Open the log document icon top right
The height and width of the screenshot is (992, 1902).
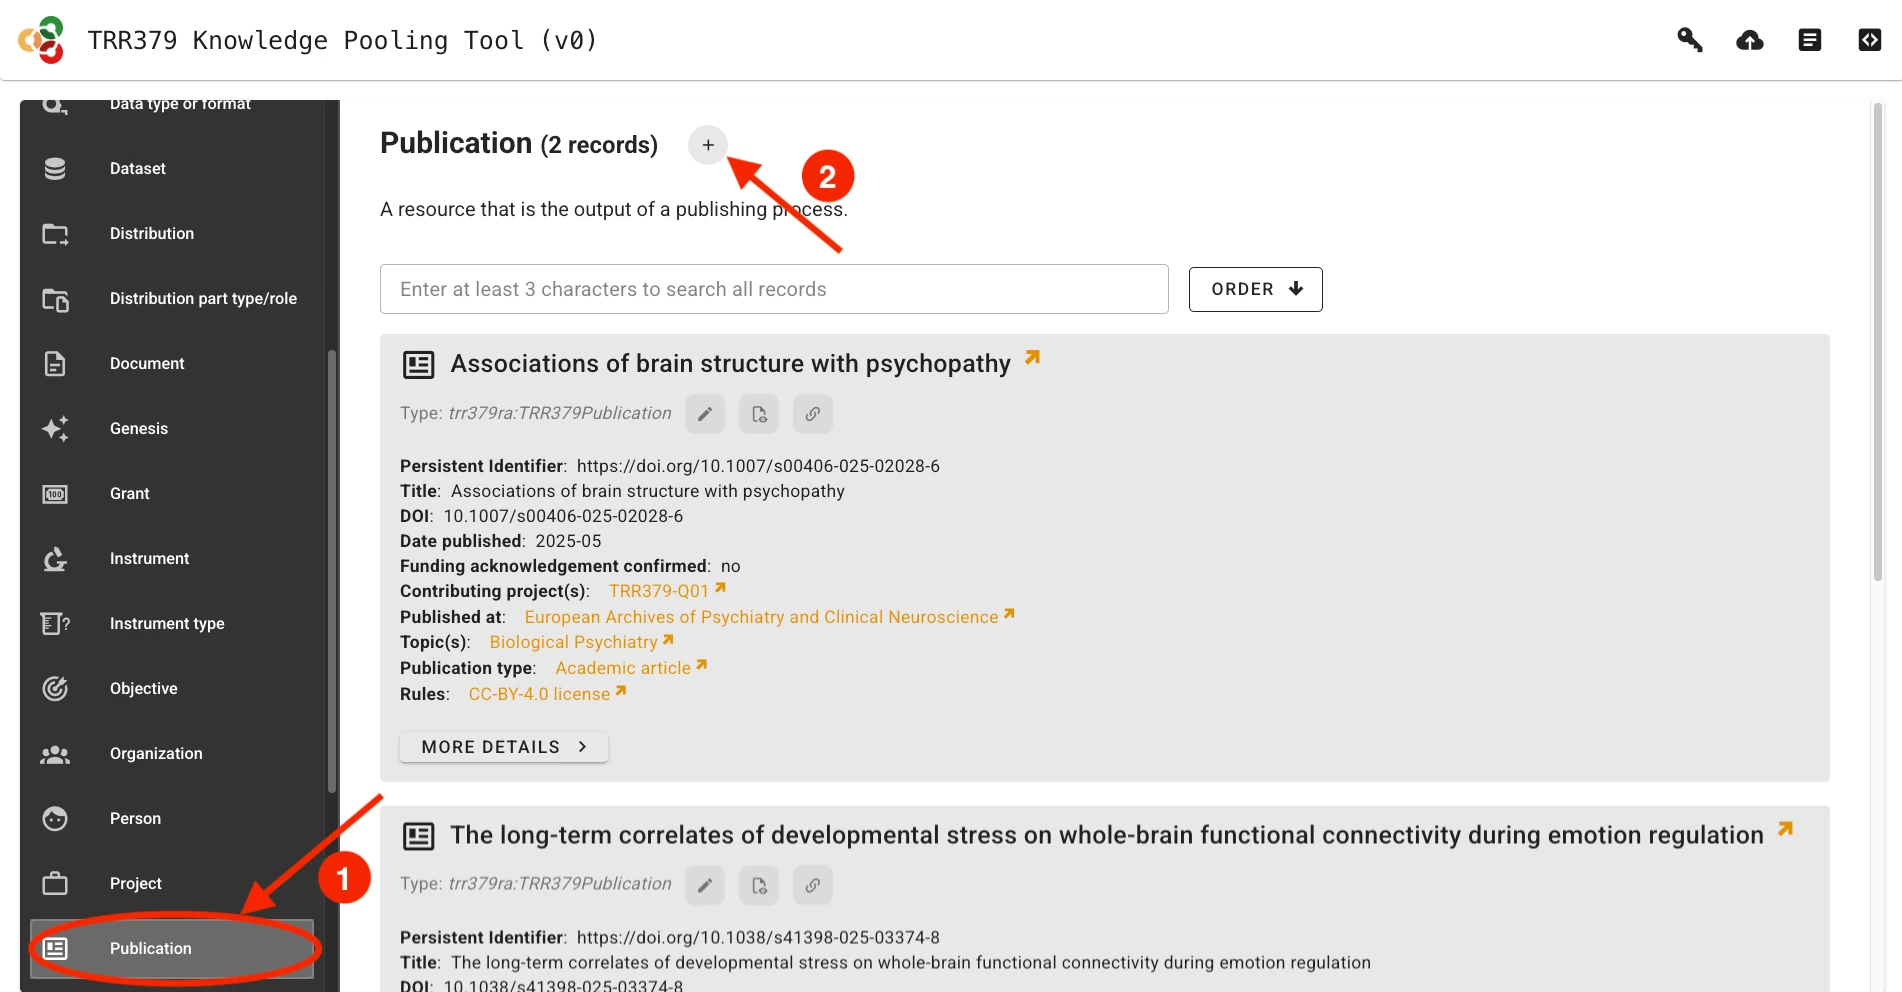coord(1809,40)
